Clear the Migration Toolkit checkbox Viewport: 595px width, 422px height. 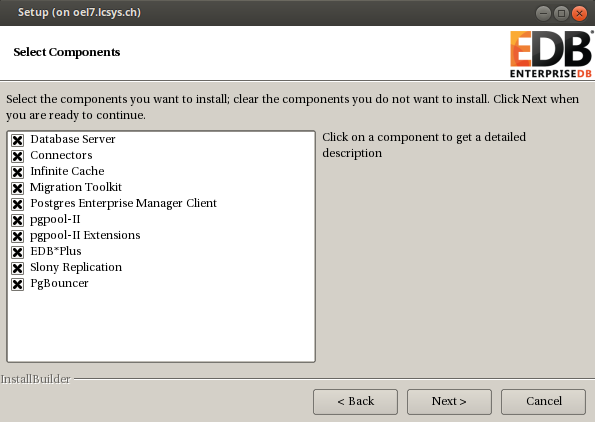pyautogui.click(x=17, y=188)
